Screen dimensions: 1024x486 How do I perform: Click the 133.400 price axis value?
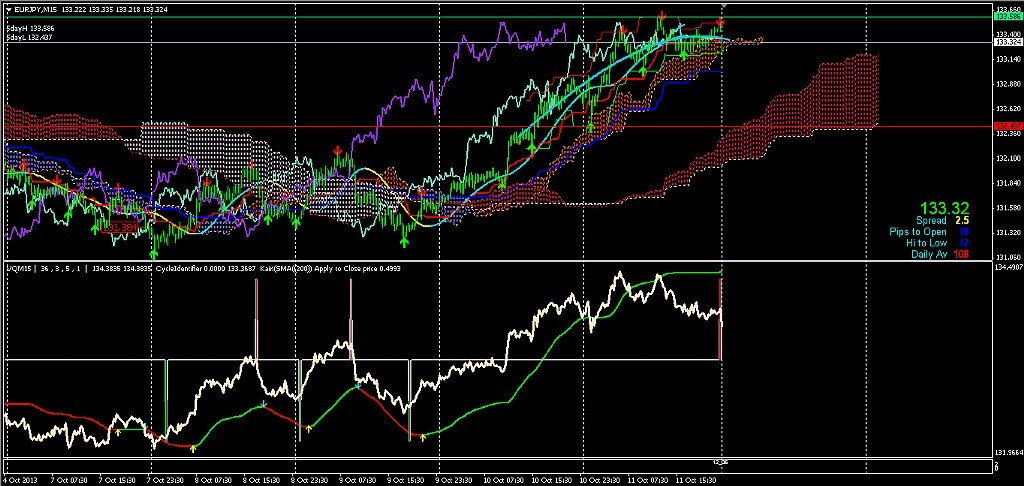(1008, 34)
